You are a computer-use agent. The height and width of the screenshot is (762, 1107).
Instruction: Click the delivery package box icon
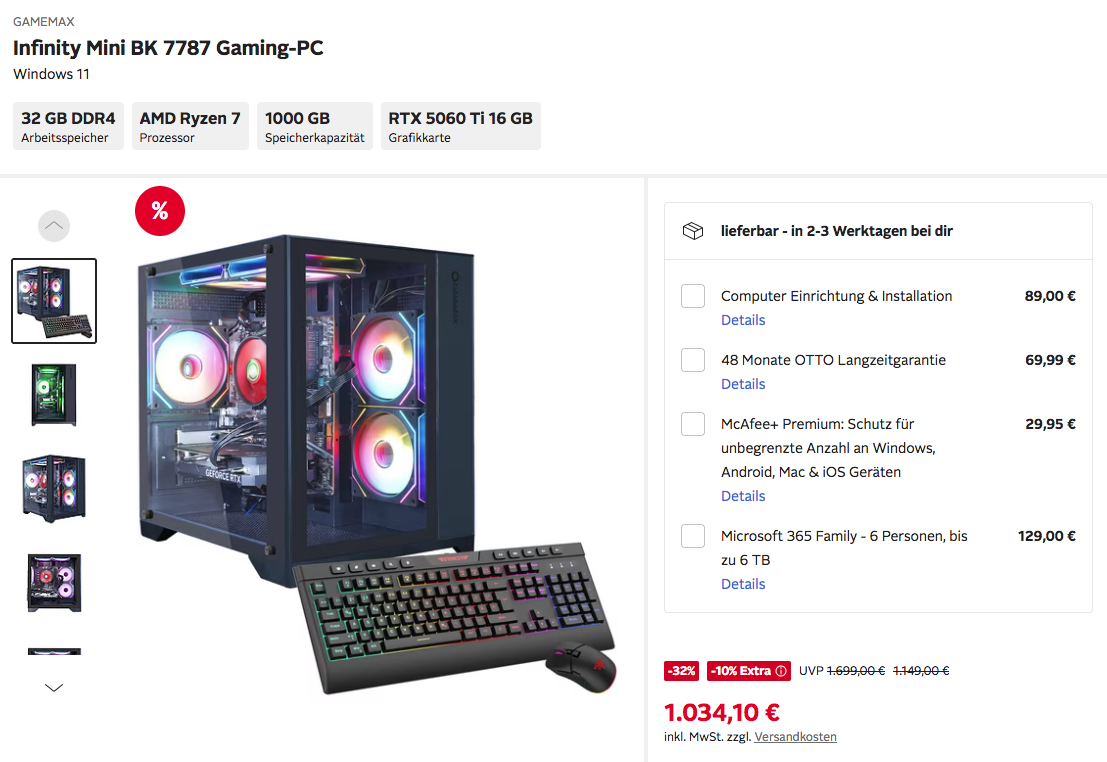click(693, 231)
